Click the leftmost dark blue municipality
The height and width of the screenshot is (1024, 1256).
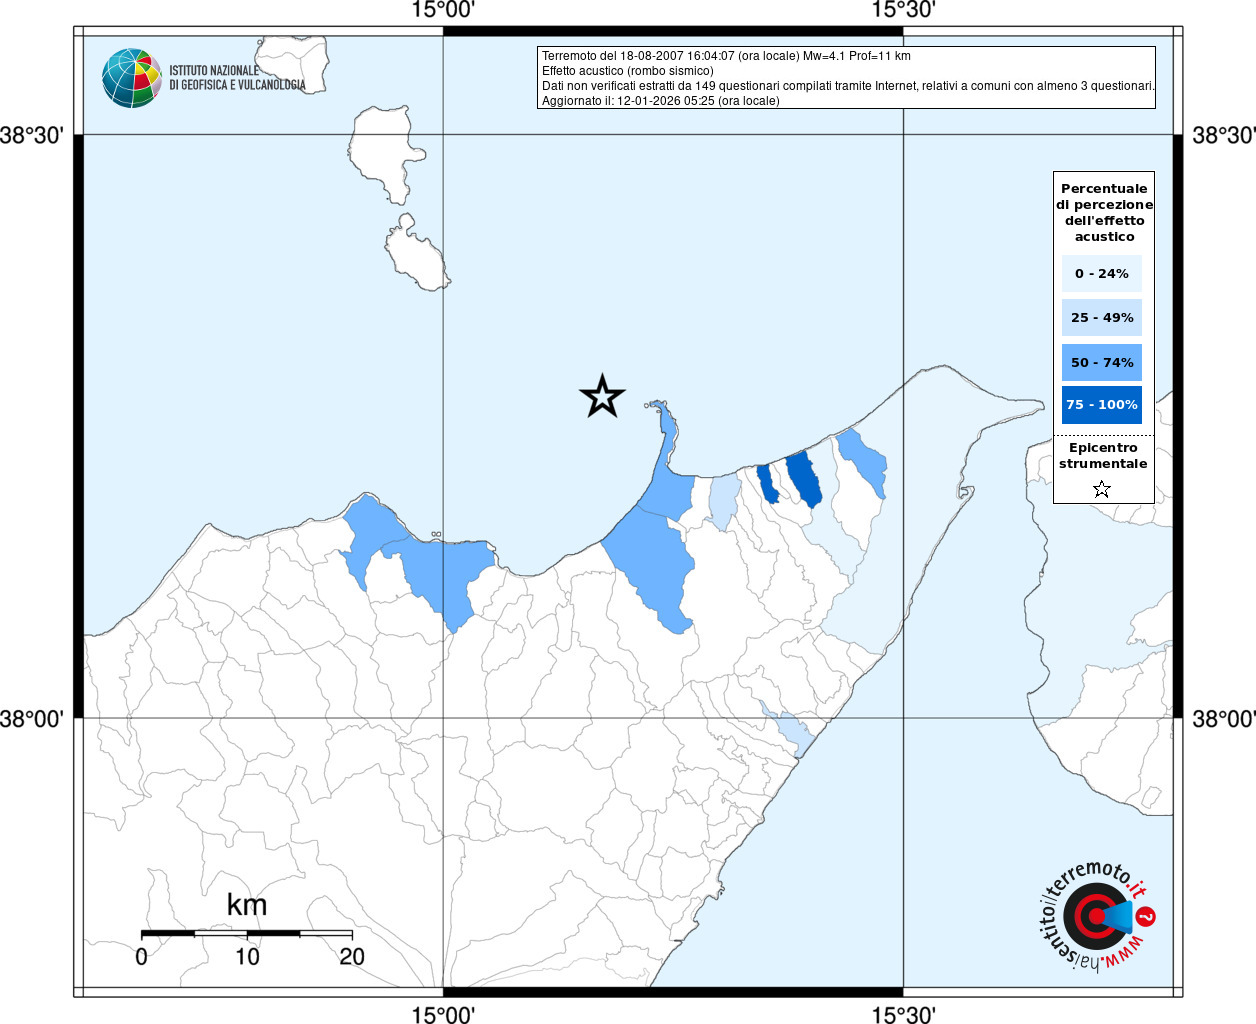[767, 484]
